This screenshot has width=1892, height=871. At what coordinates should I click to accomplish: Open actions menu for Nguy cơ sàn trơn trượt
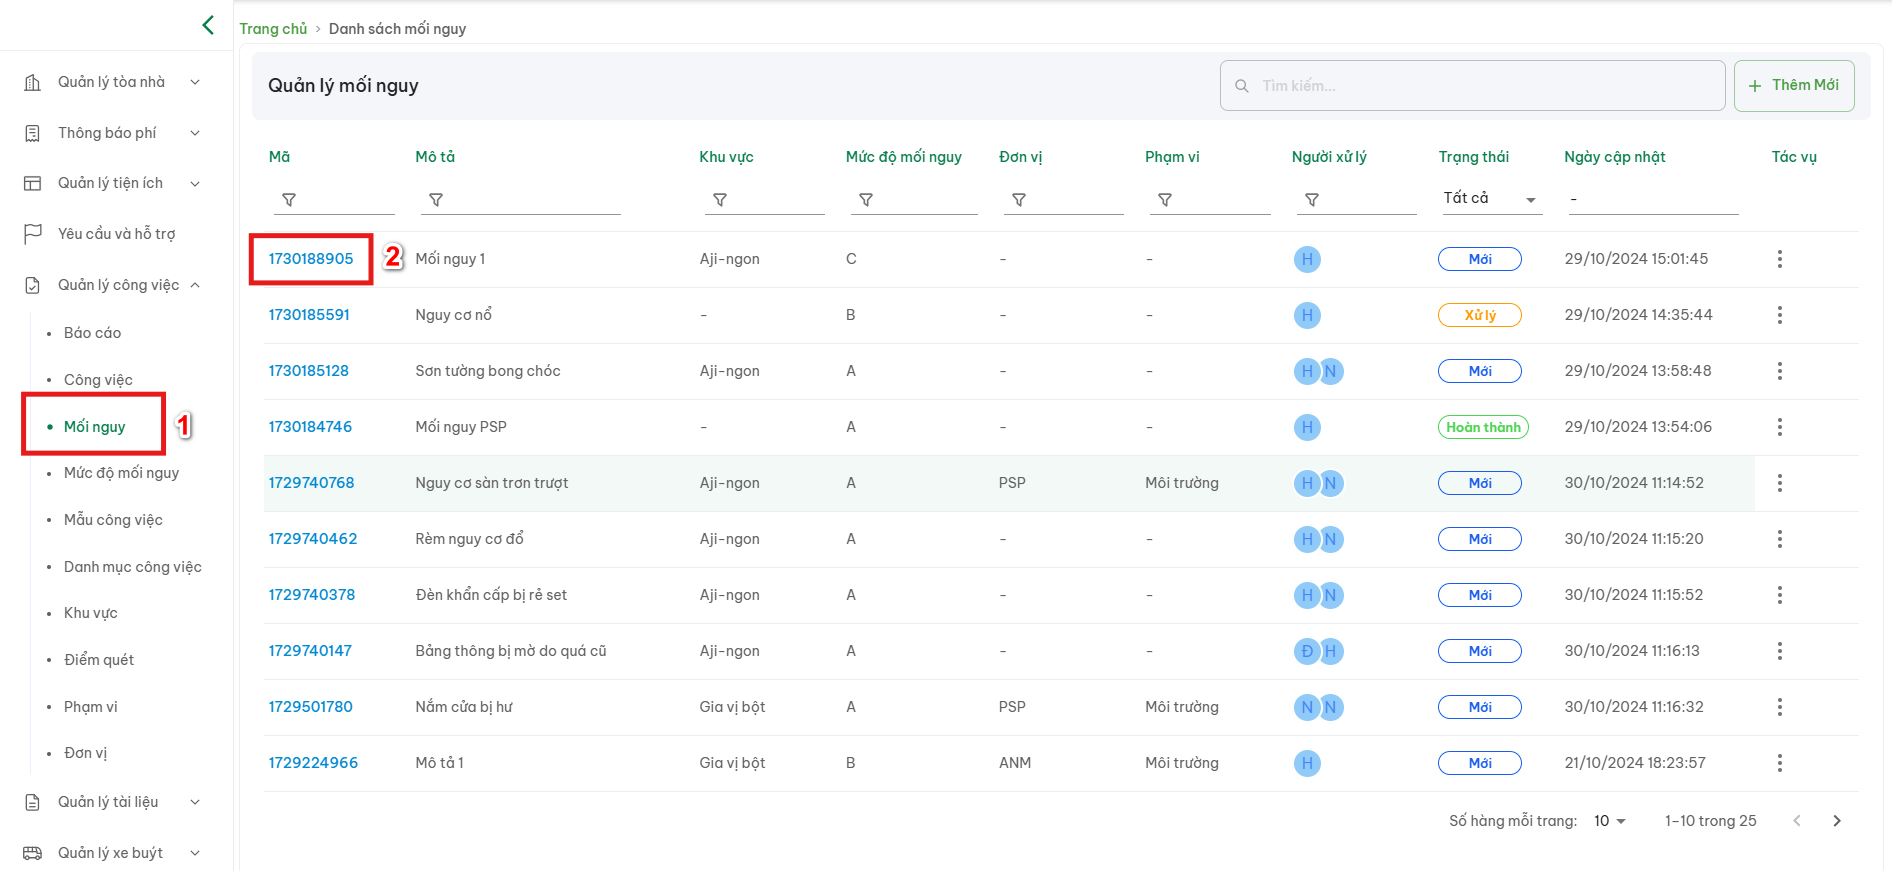point(1780,483)
